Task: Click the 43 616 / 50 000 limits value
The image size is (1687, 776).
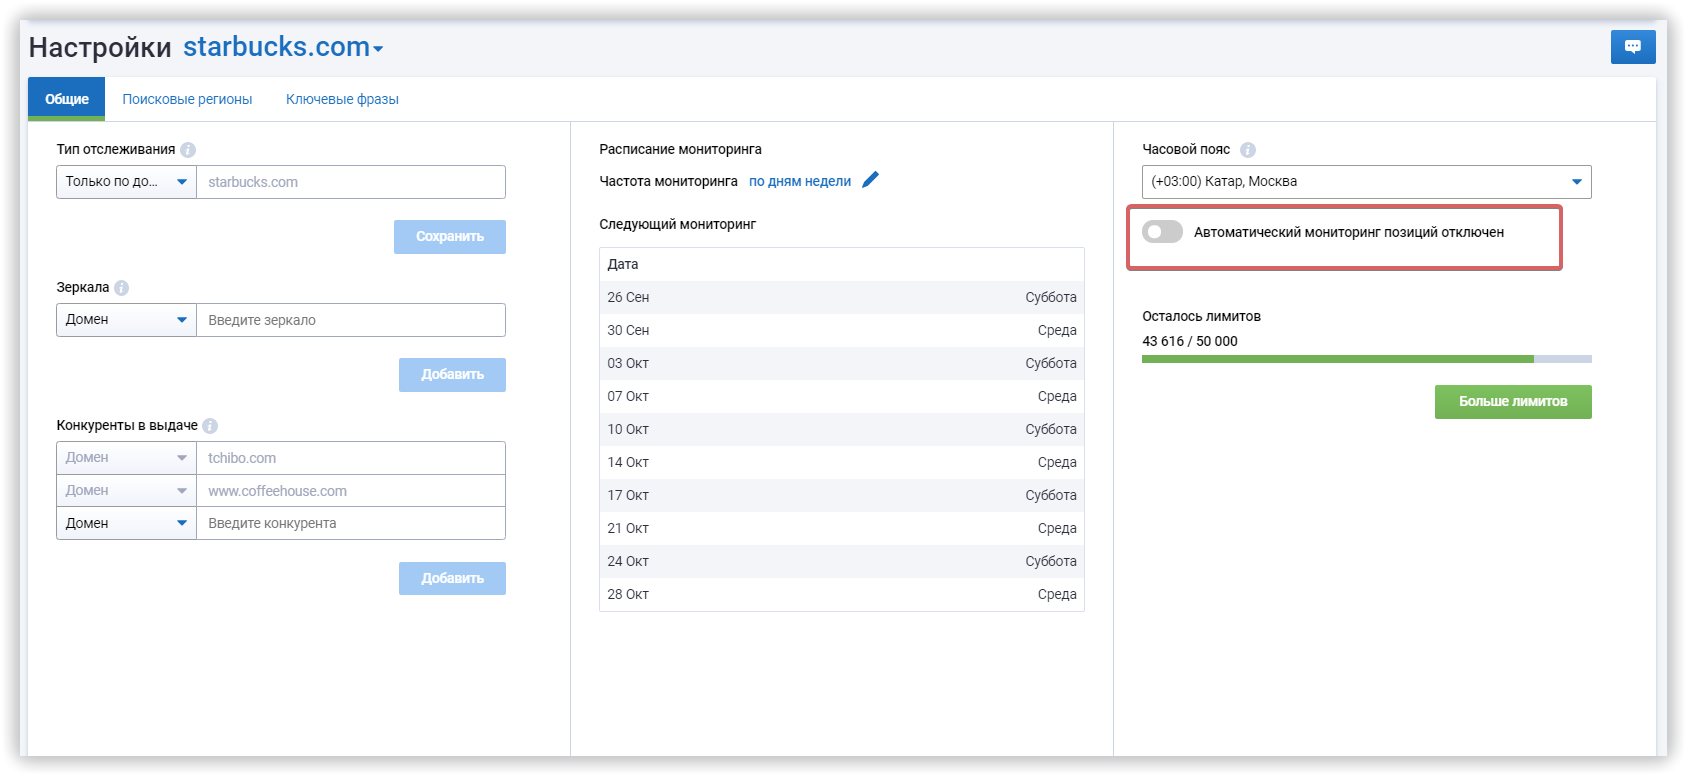Action: click(1190, 341)
